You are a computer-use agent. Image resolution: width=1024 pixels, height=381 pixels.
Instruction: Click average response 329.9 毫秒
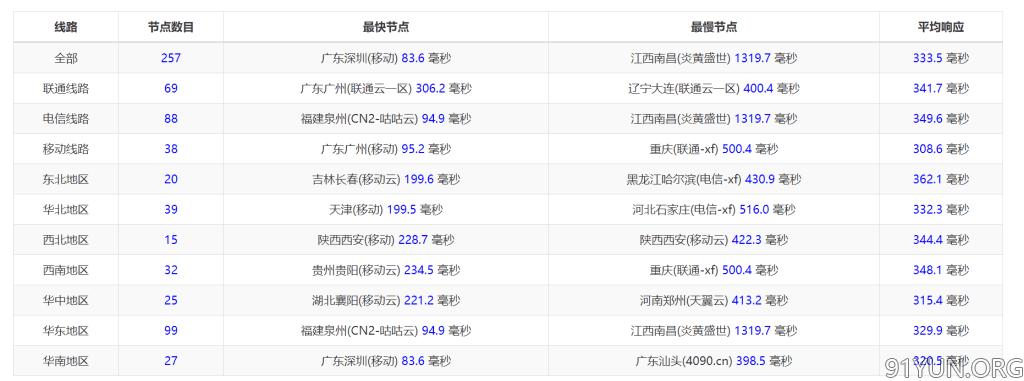(941, 331)
